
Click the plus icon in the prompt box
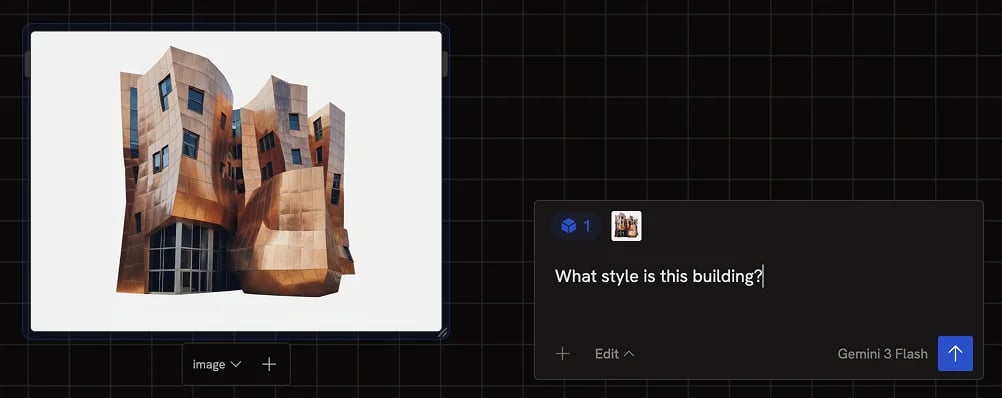click(x=562, y=353)
